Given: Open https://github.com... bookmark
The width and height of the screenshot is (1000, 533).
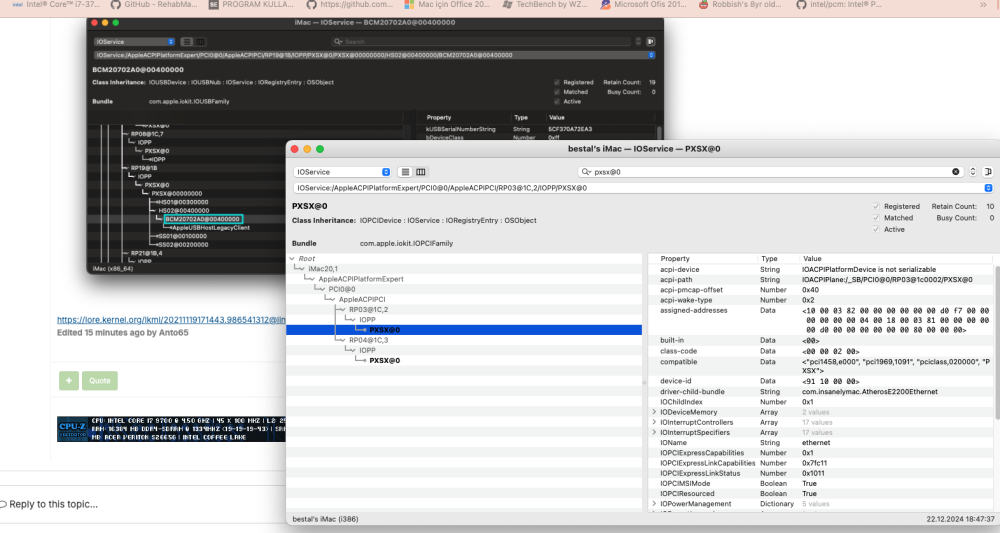Looking at the screenshot, I should 349,4.
